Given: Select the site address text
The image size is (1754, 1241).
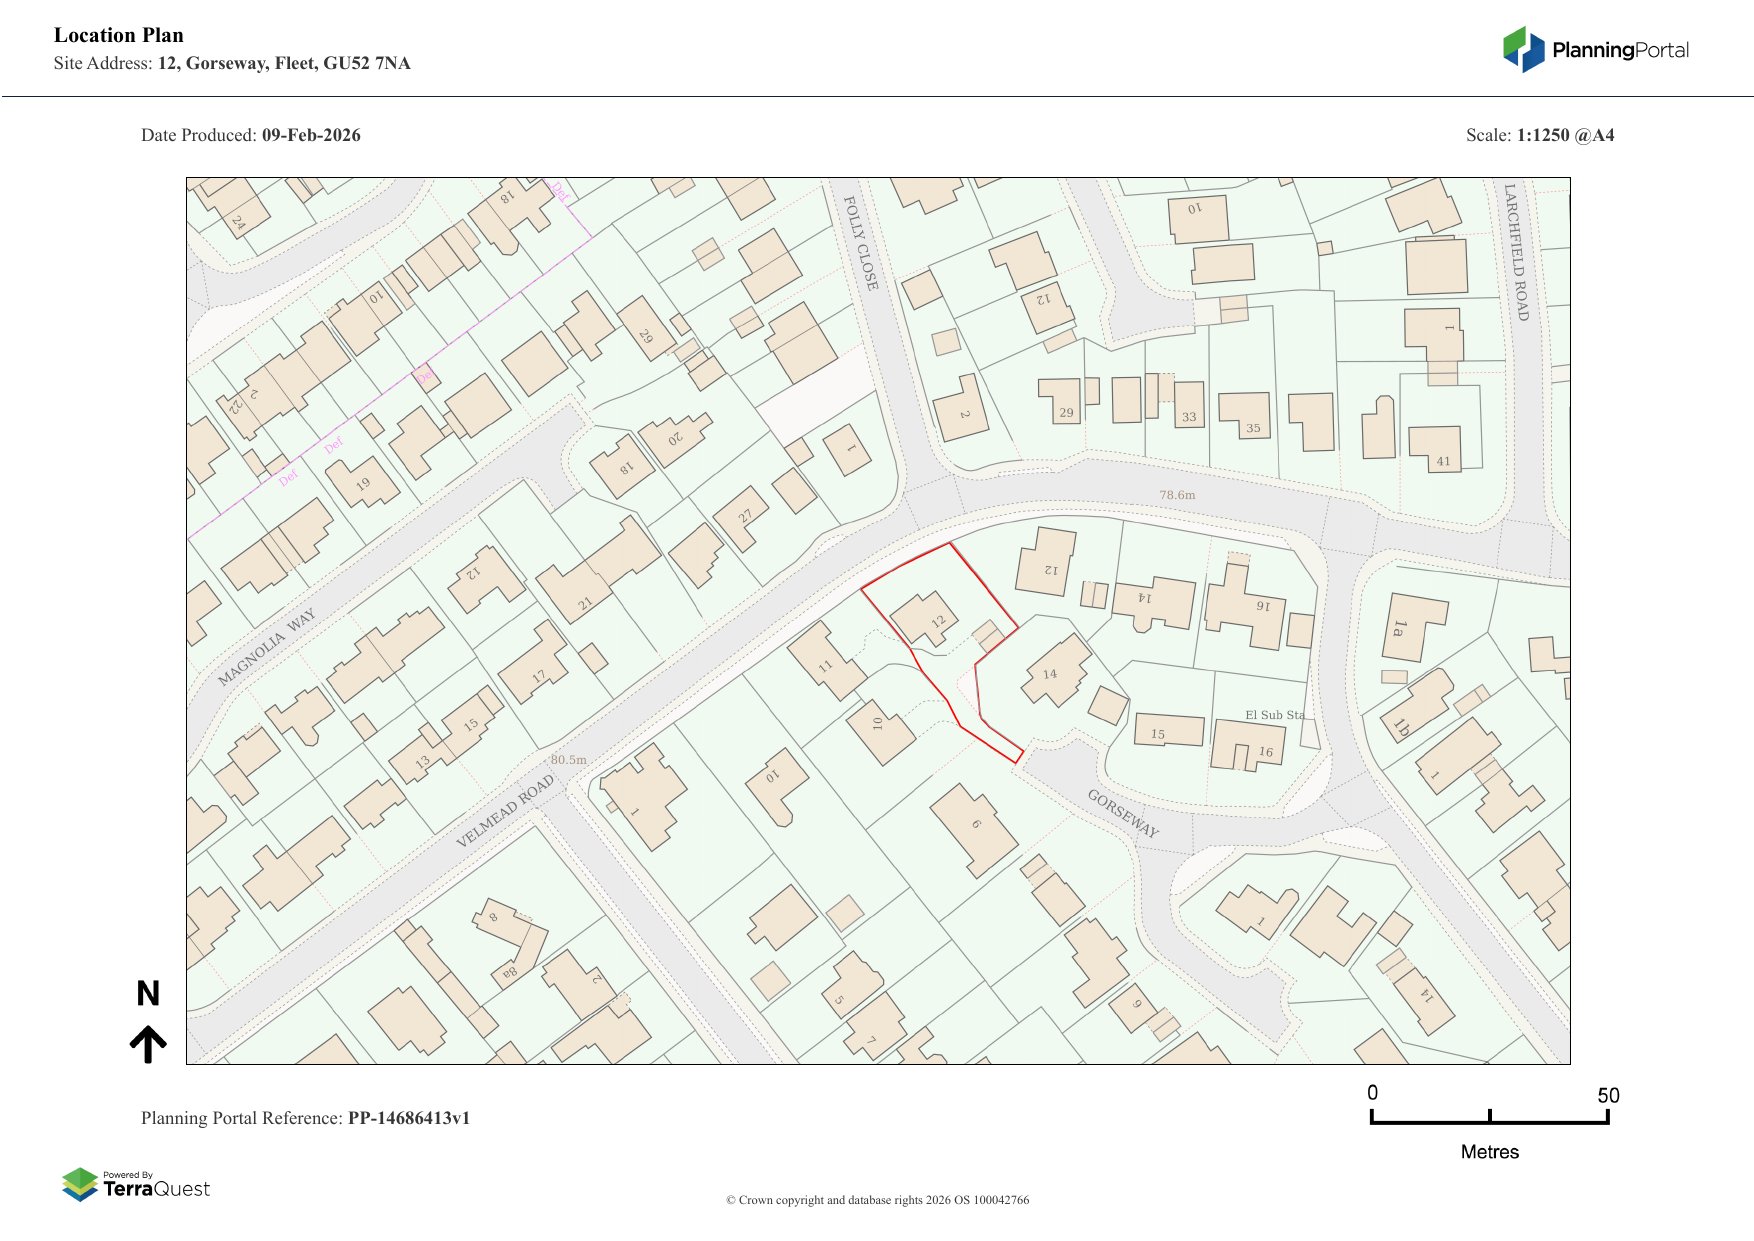Looking at the screenshot, I should 232,63.
